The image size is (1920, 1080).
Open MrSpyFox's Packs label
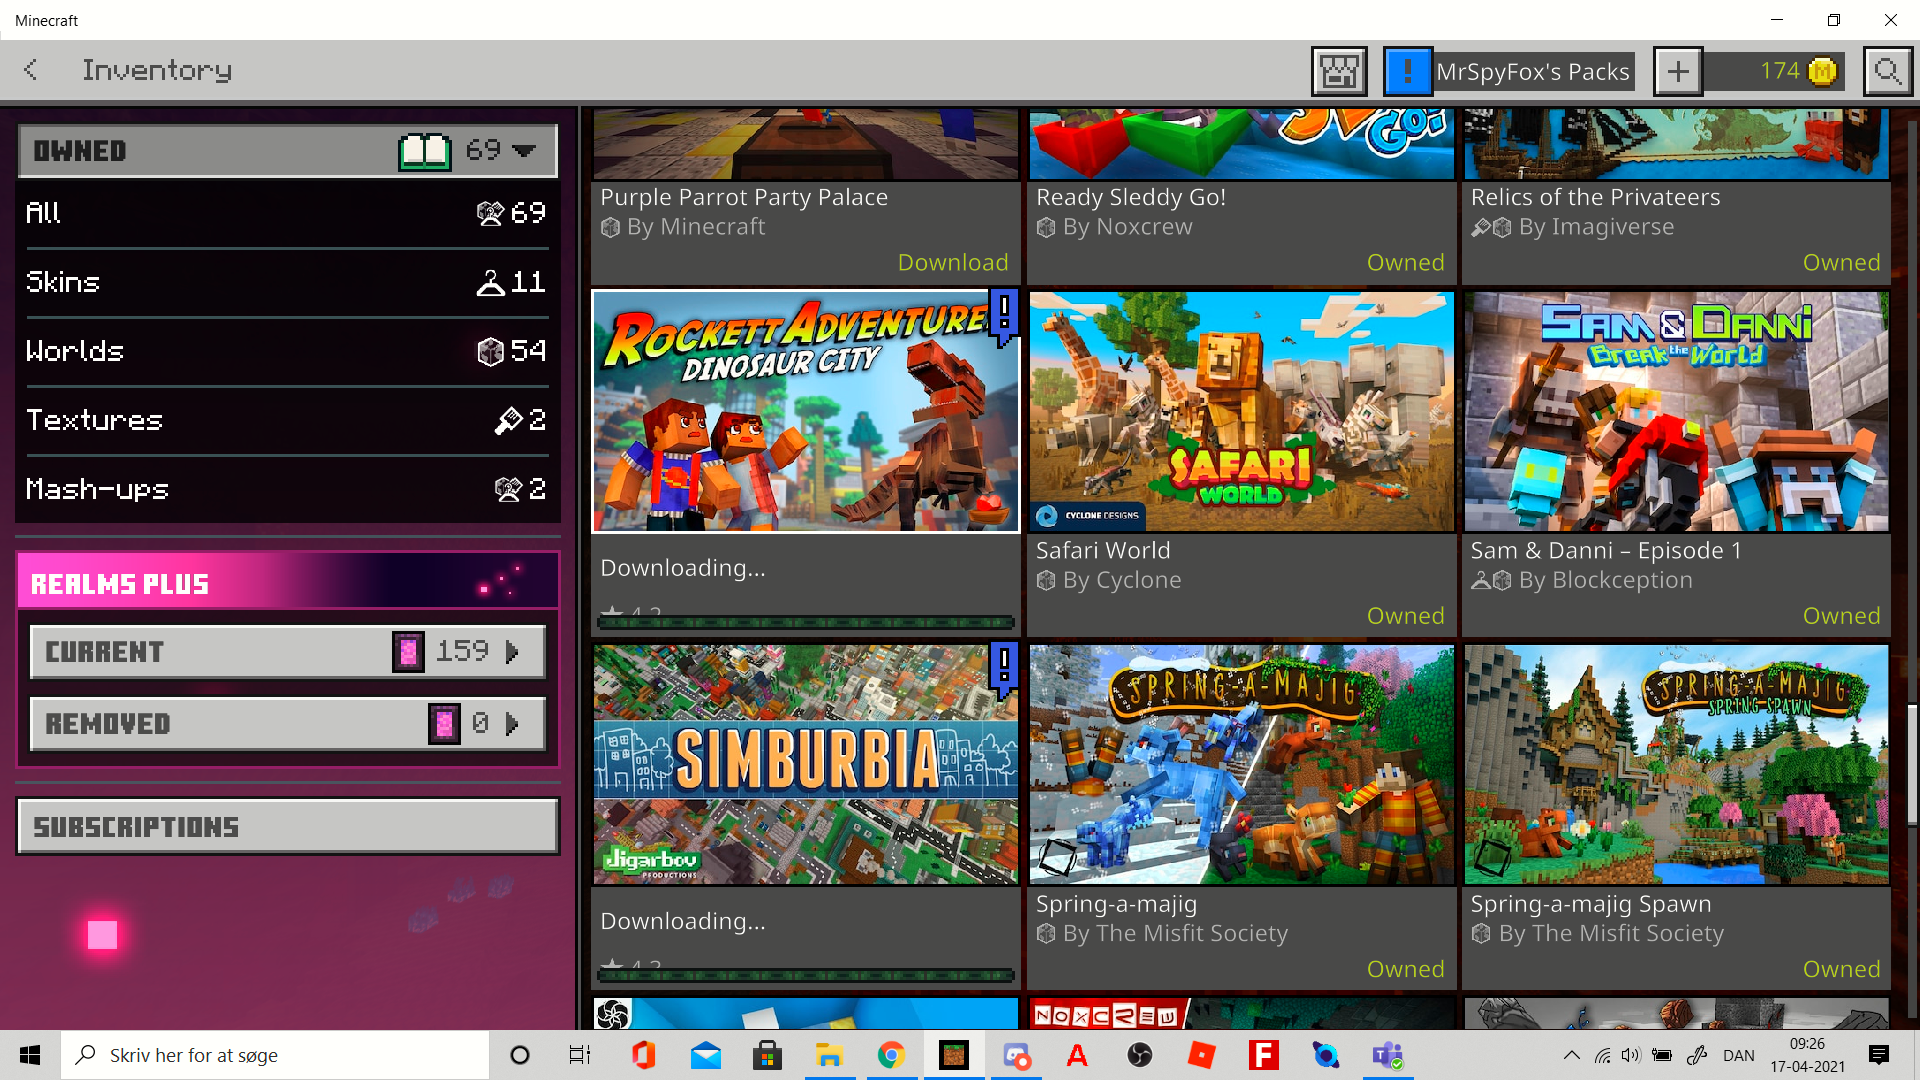(x=1532, y=72)
